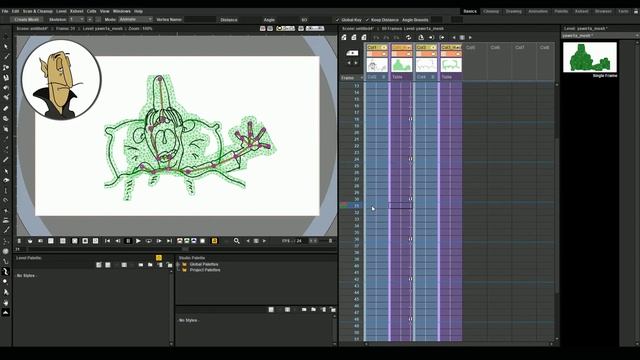
Task: Click the Col1 column thumbnail
Action: pyautogui.click(x=377, y=65)
